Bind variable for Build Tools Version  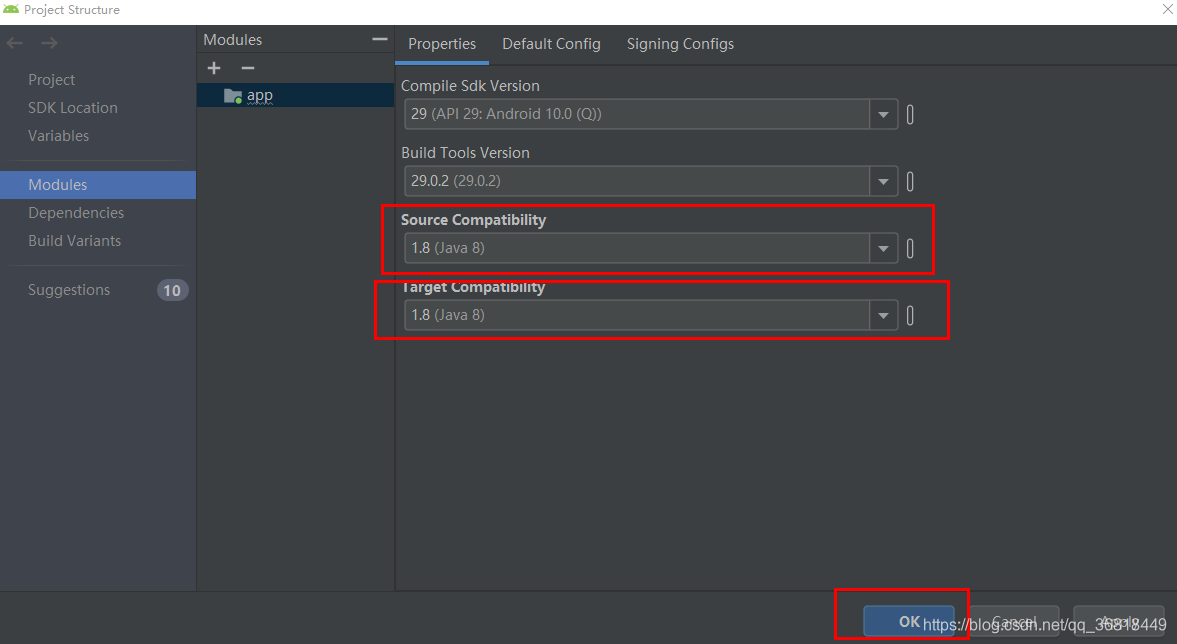tap(910, 182)
